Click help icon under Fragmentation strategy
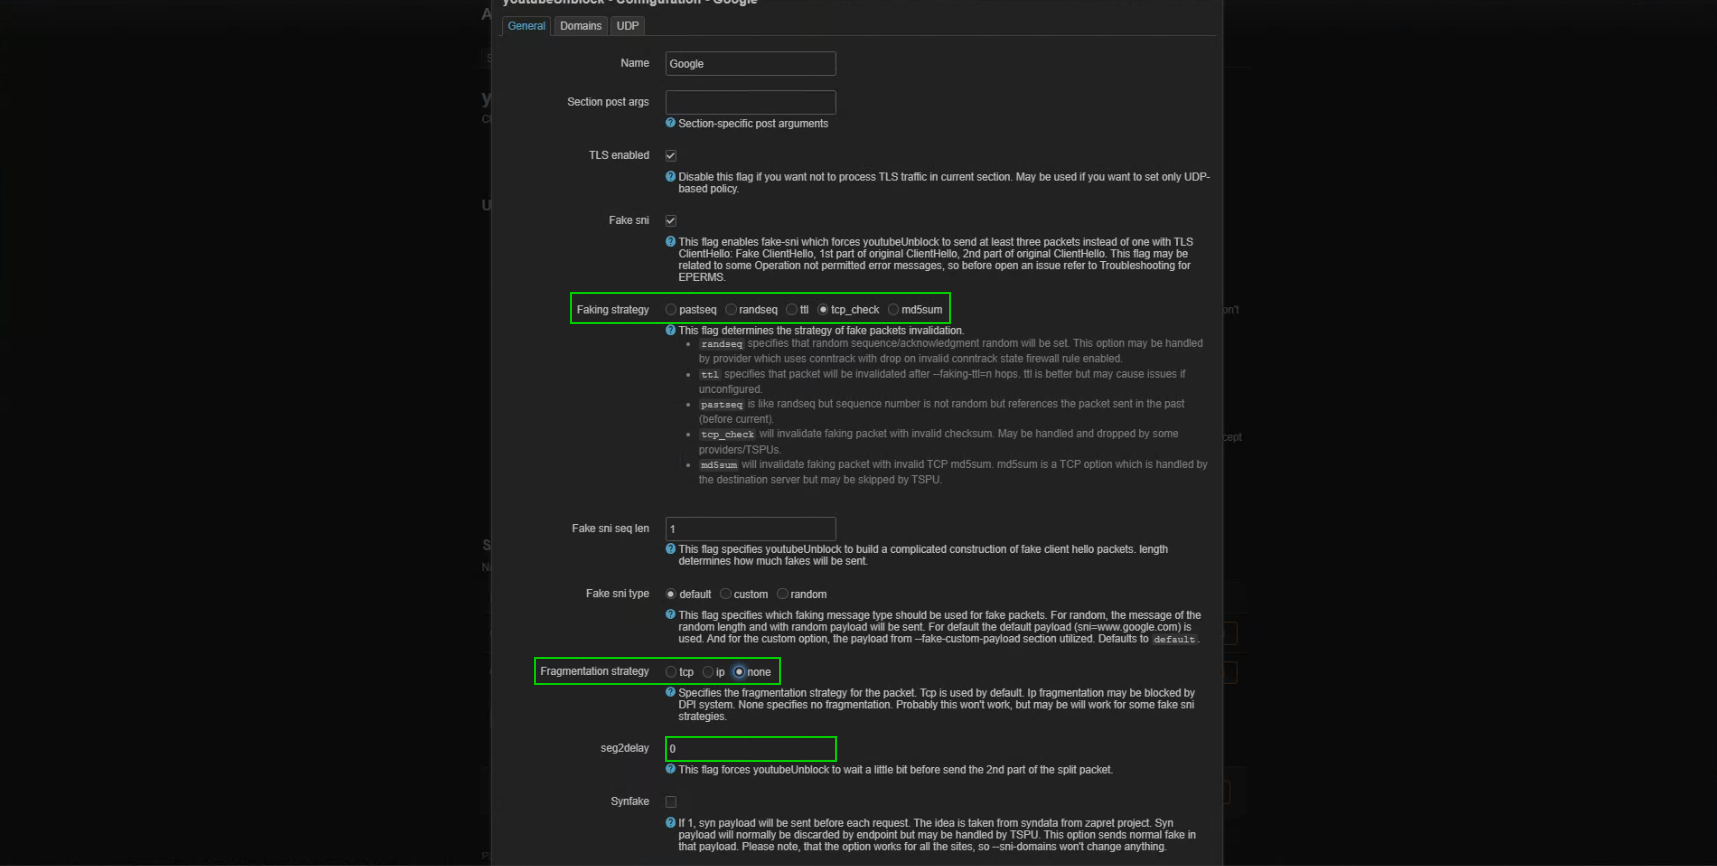This screenshot has height=866, width=1717. point(671,692)
